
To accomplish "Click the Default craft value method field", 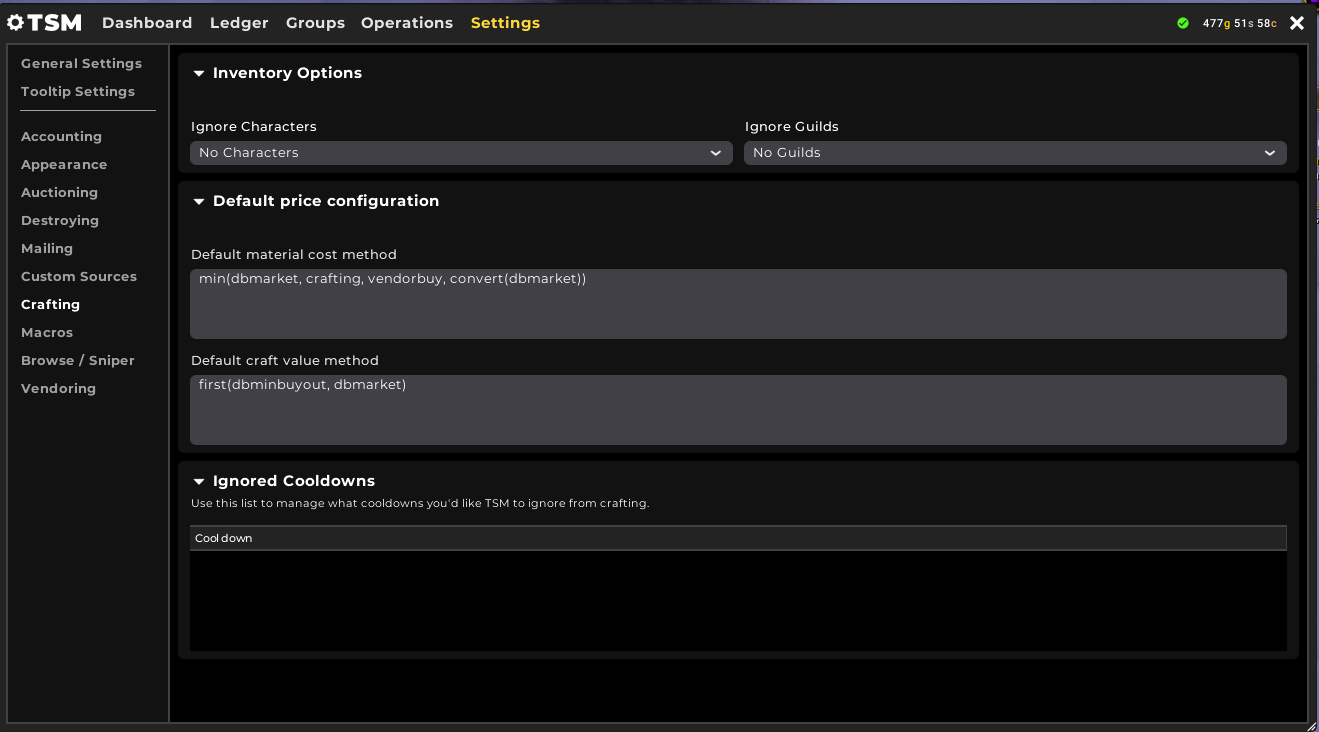I will pyautogui.click(x=737, y=409).
